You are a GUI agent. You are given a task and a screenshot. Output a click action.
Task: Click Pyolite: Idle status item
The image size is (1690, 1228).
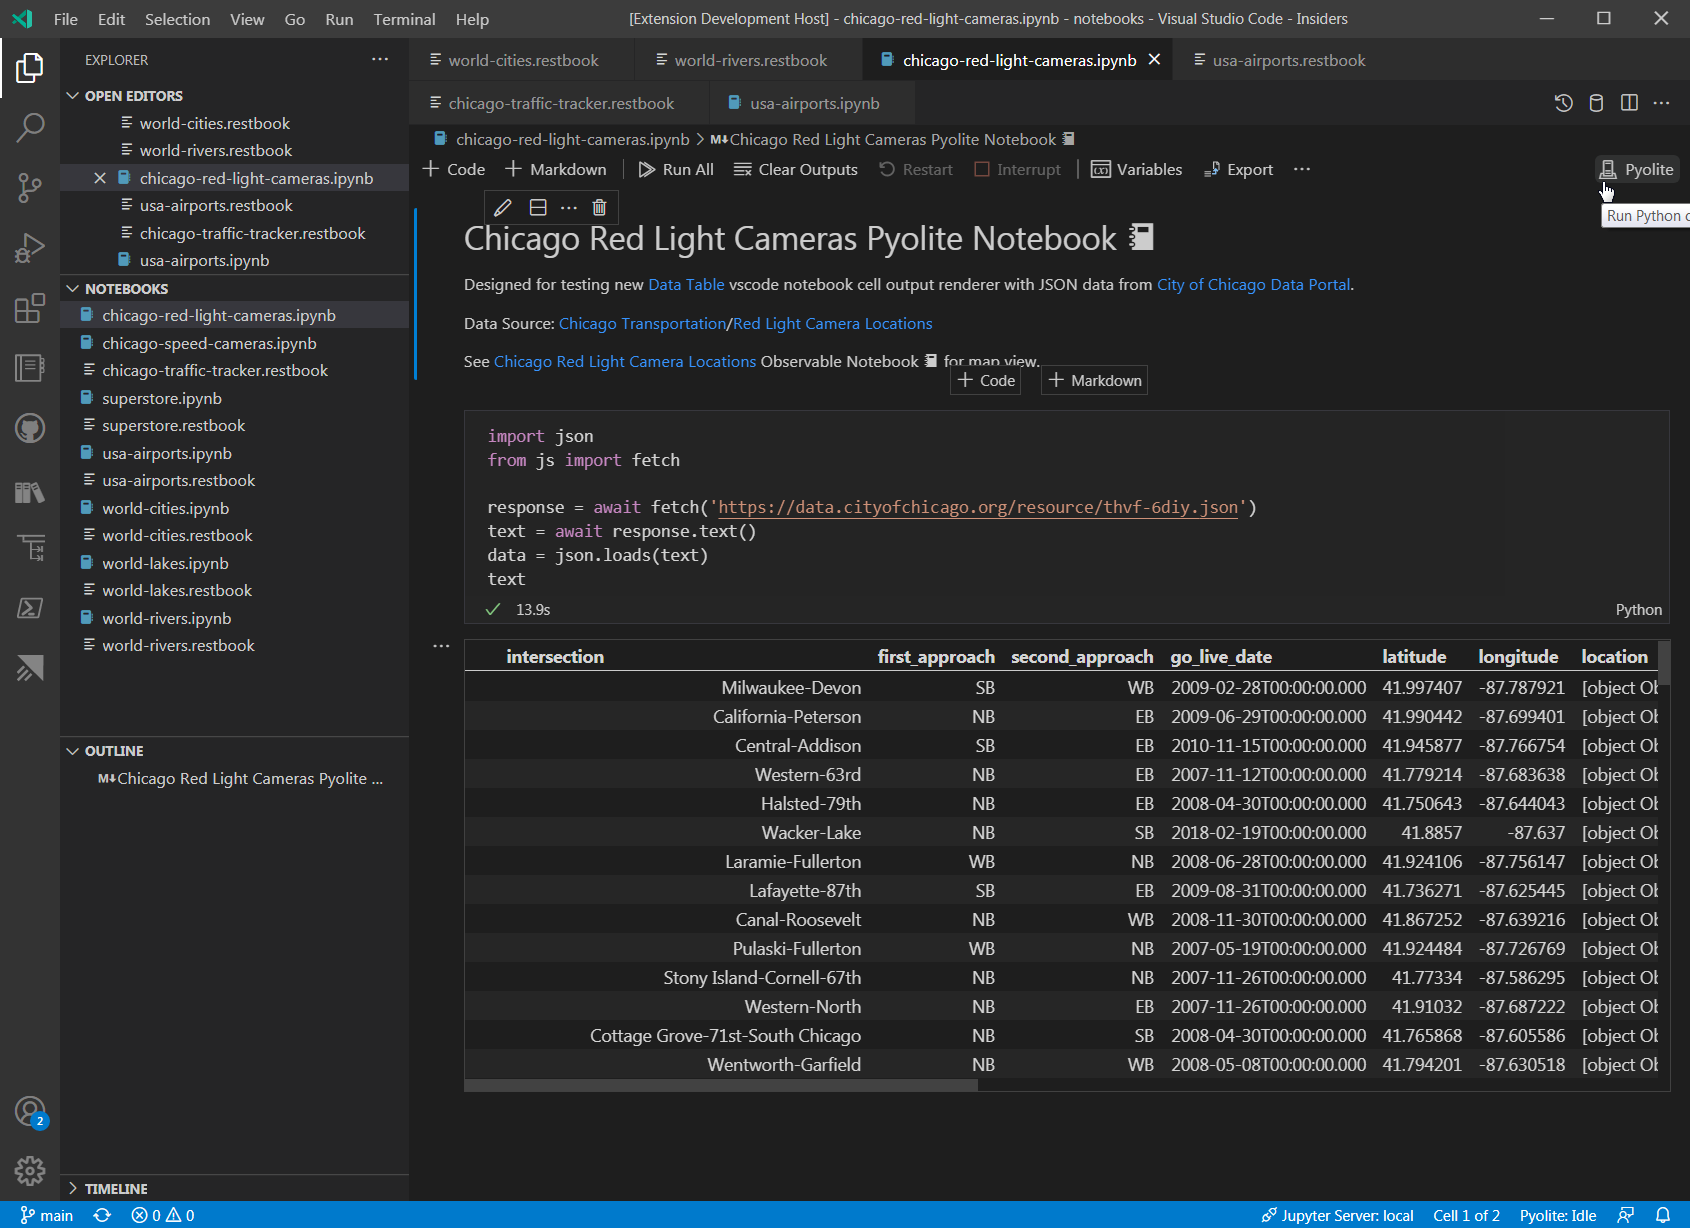click(1558, 1215)
